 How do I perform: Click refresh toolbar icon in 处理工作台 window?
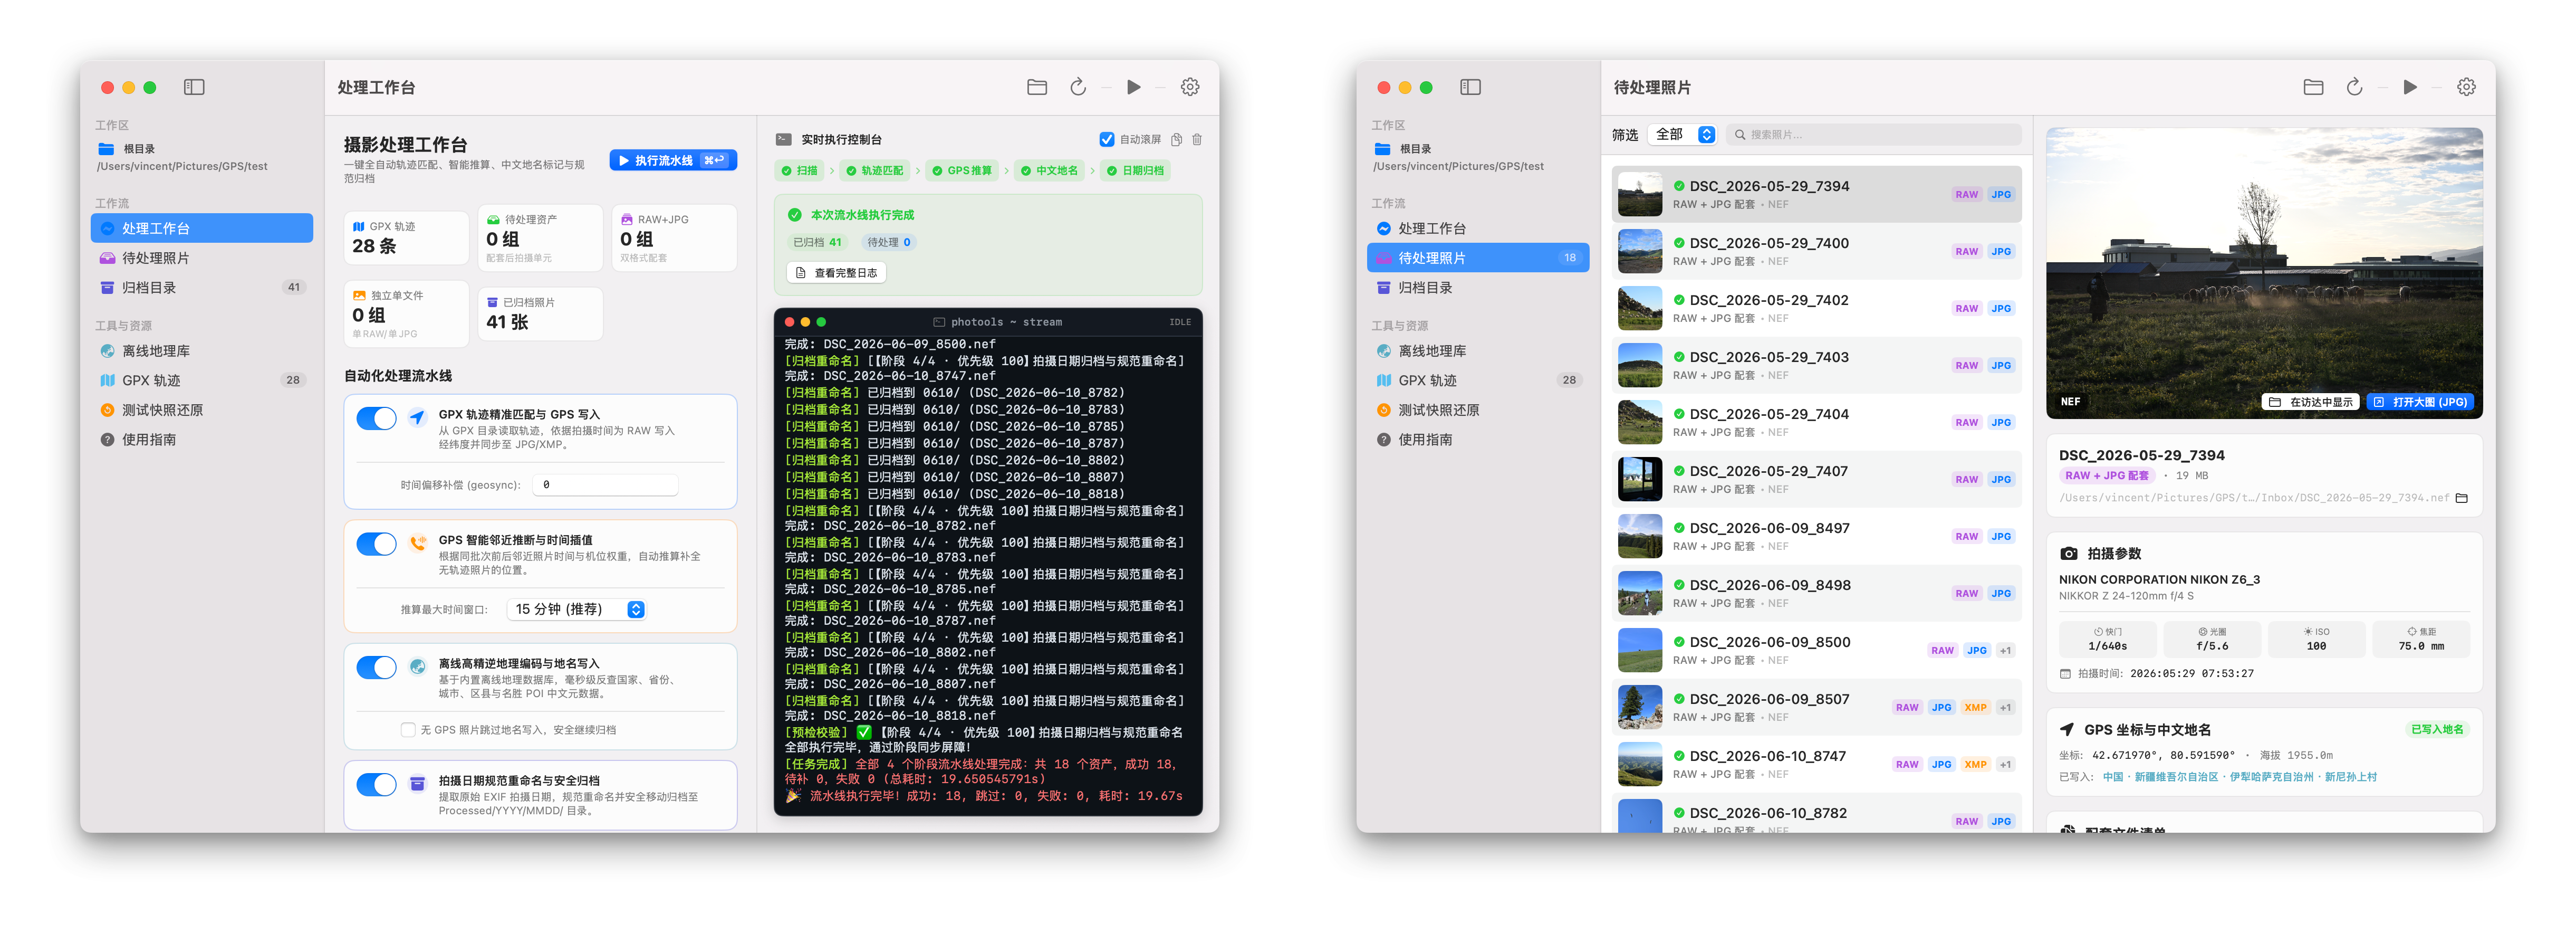[x=1078, y=87]
